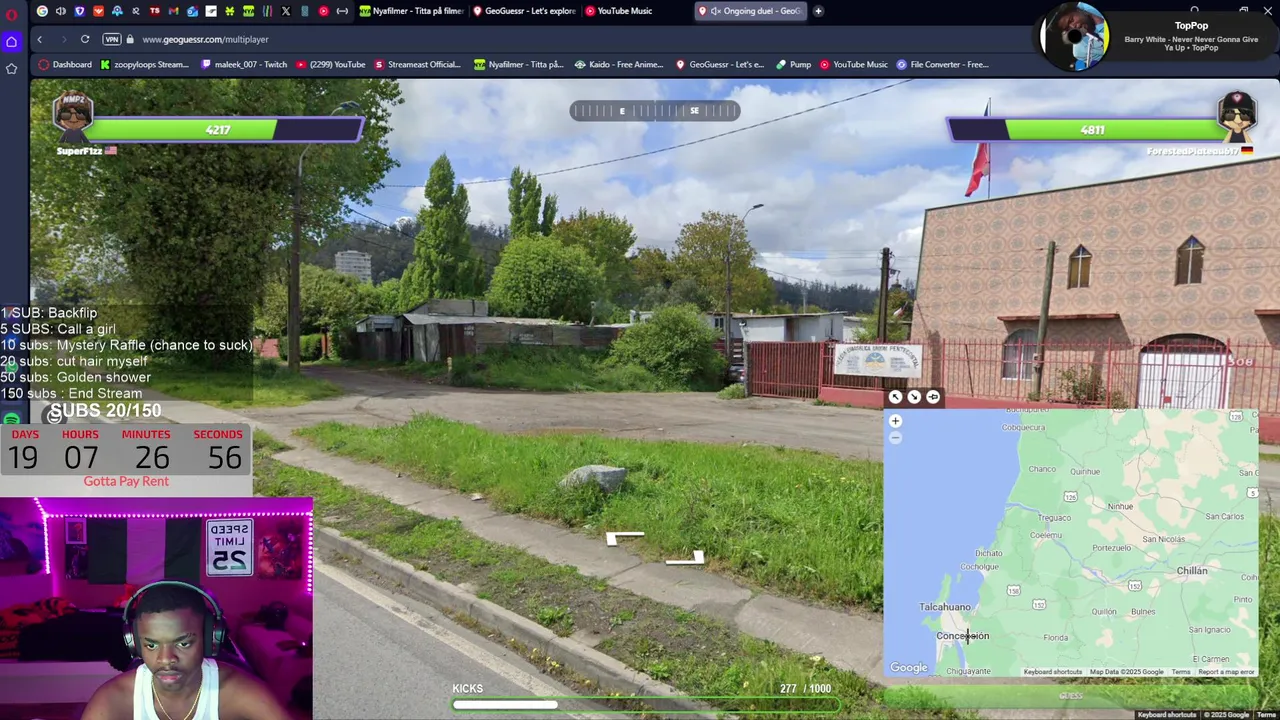Zoom in on the guess map
Viewport: 1280px width, 720px height.
click(895, 421)
